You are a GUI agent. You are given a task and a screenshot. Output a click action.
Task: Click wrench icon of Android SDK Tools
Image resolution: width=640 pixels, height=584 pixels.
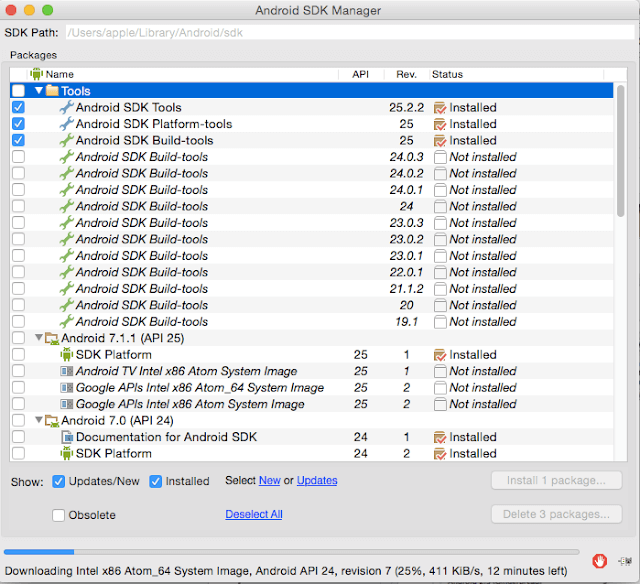click(x=67, y=107)
